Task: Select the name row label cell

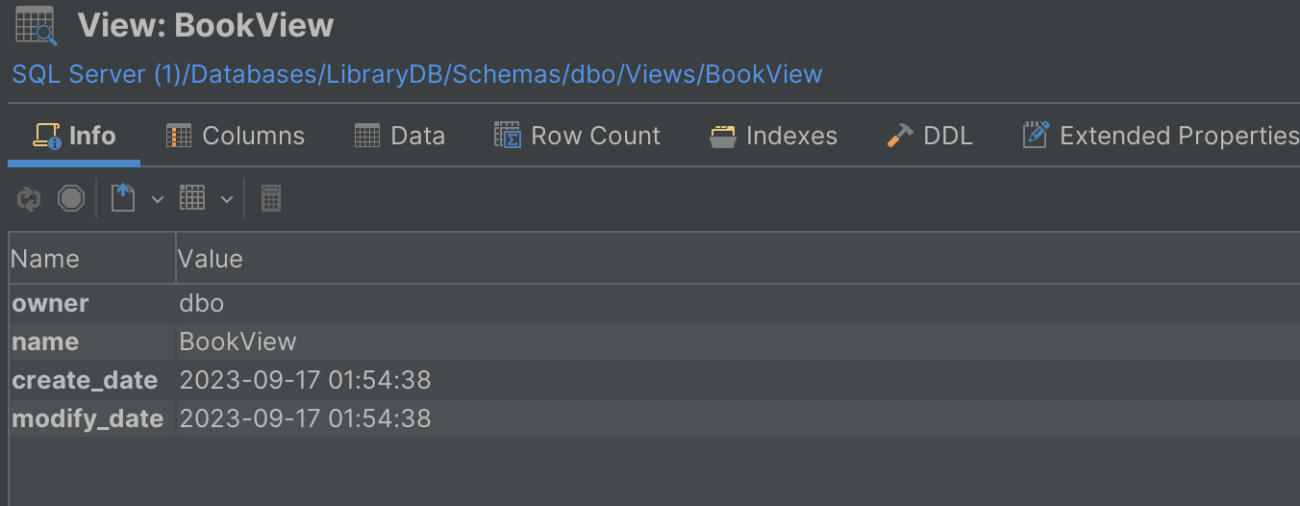Action: point(92,342)
